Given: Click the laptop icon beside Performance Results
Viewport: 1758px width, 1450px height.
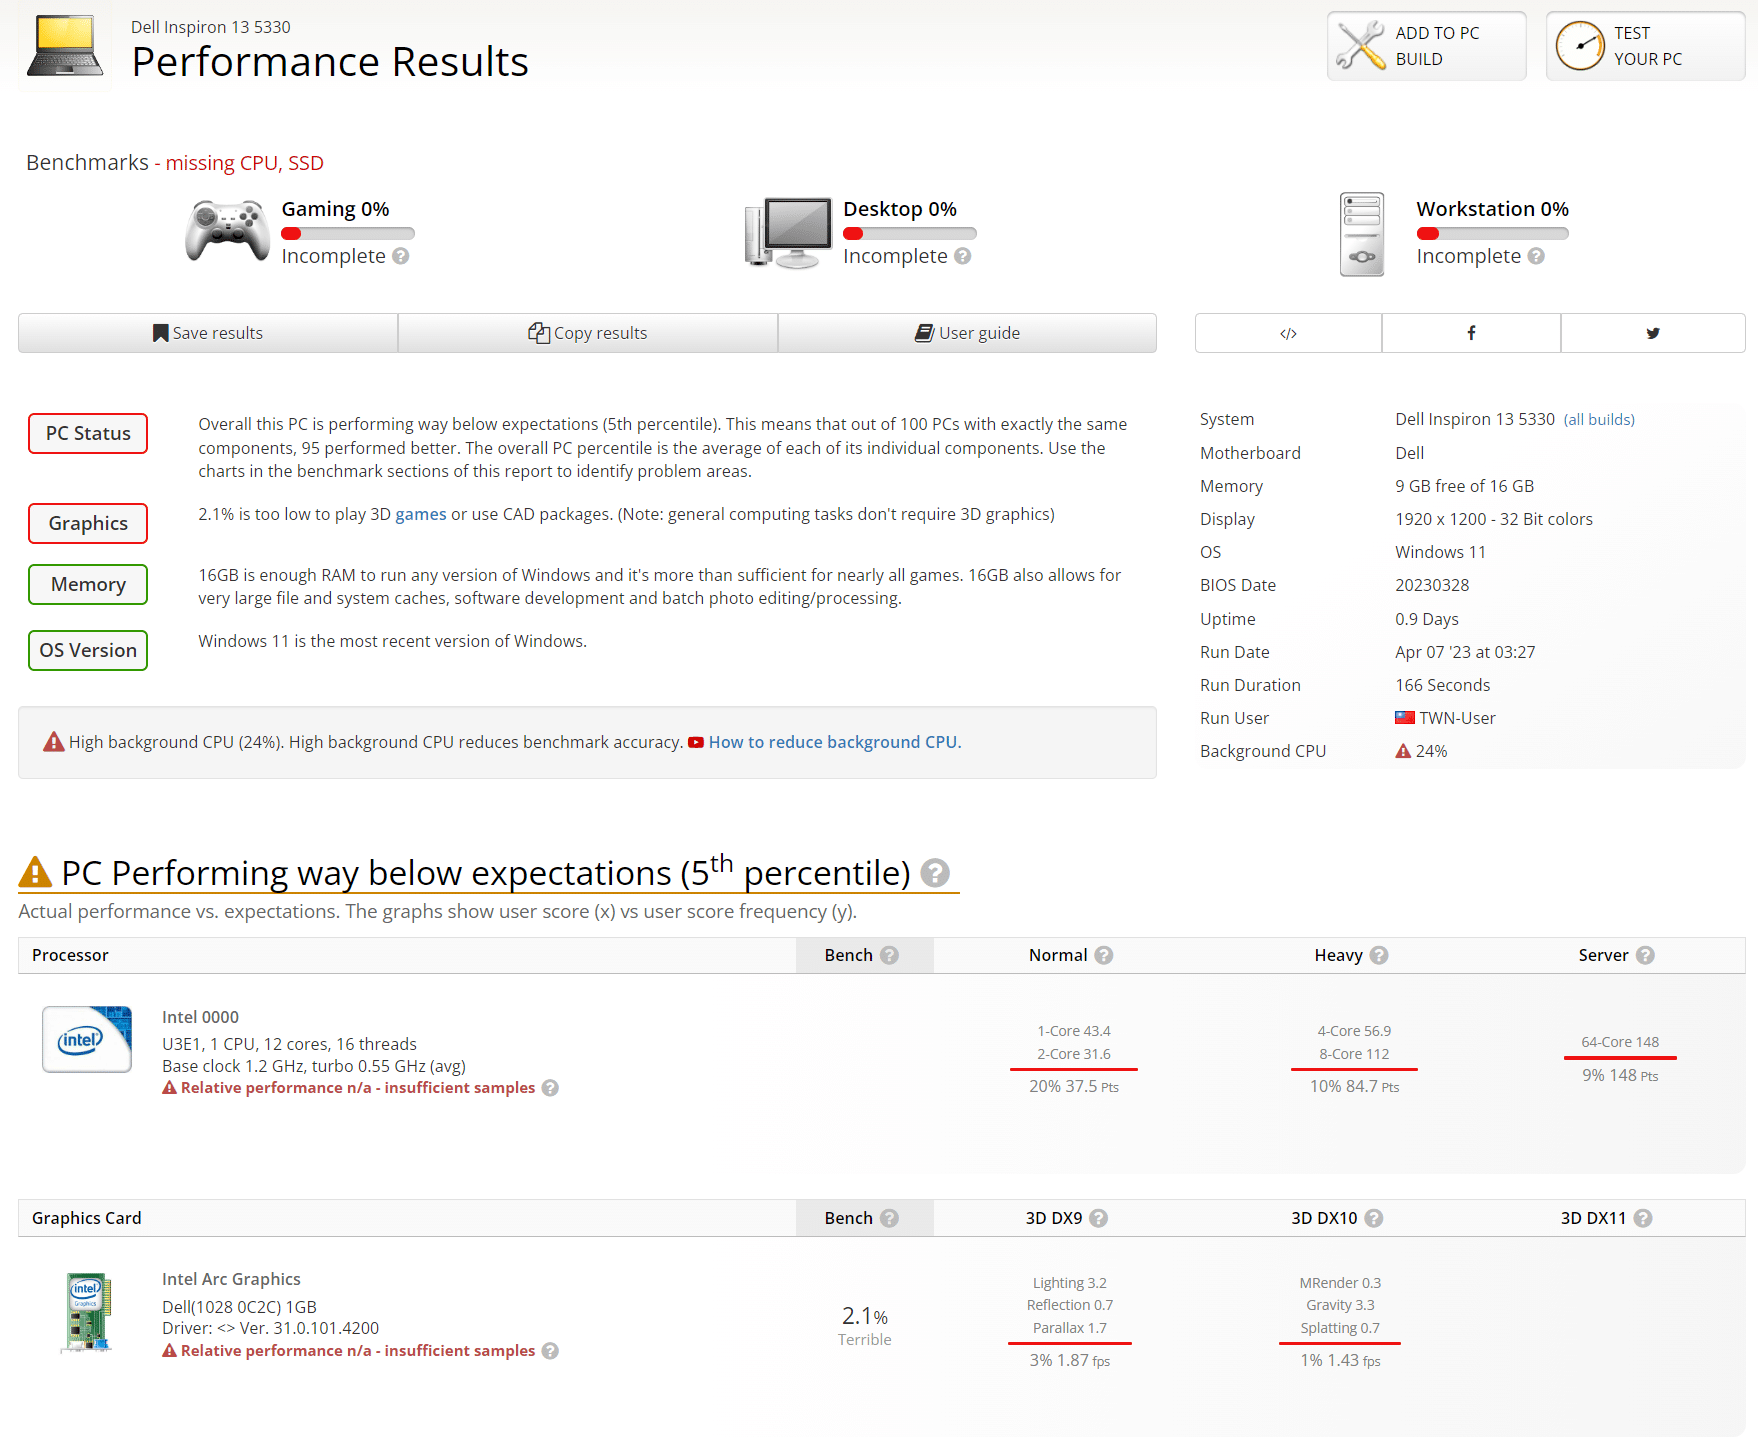Looking at the screenshot, I should 65,46.
